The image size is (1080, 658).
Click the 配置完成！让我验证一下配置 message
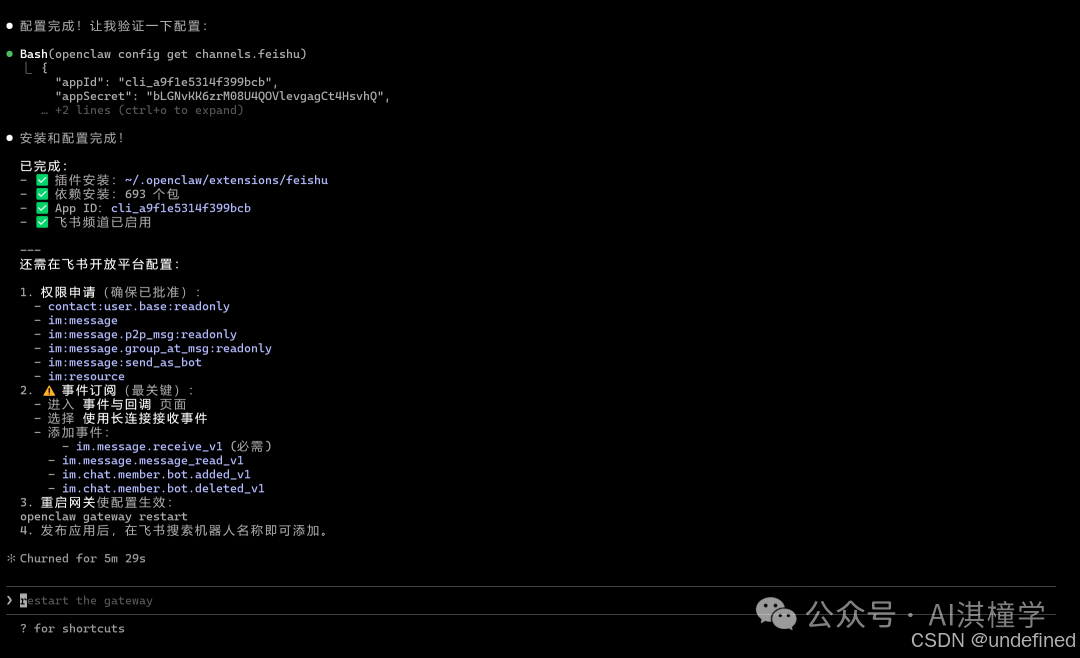pyautogui.click(x=114, y=26)
